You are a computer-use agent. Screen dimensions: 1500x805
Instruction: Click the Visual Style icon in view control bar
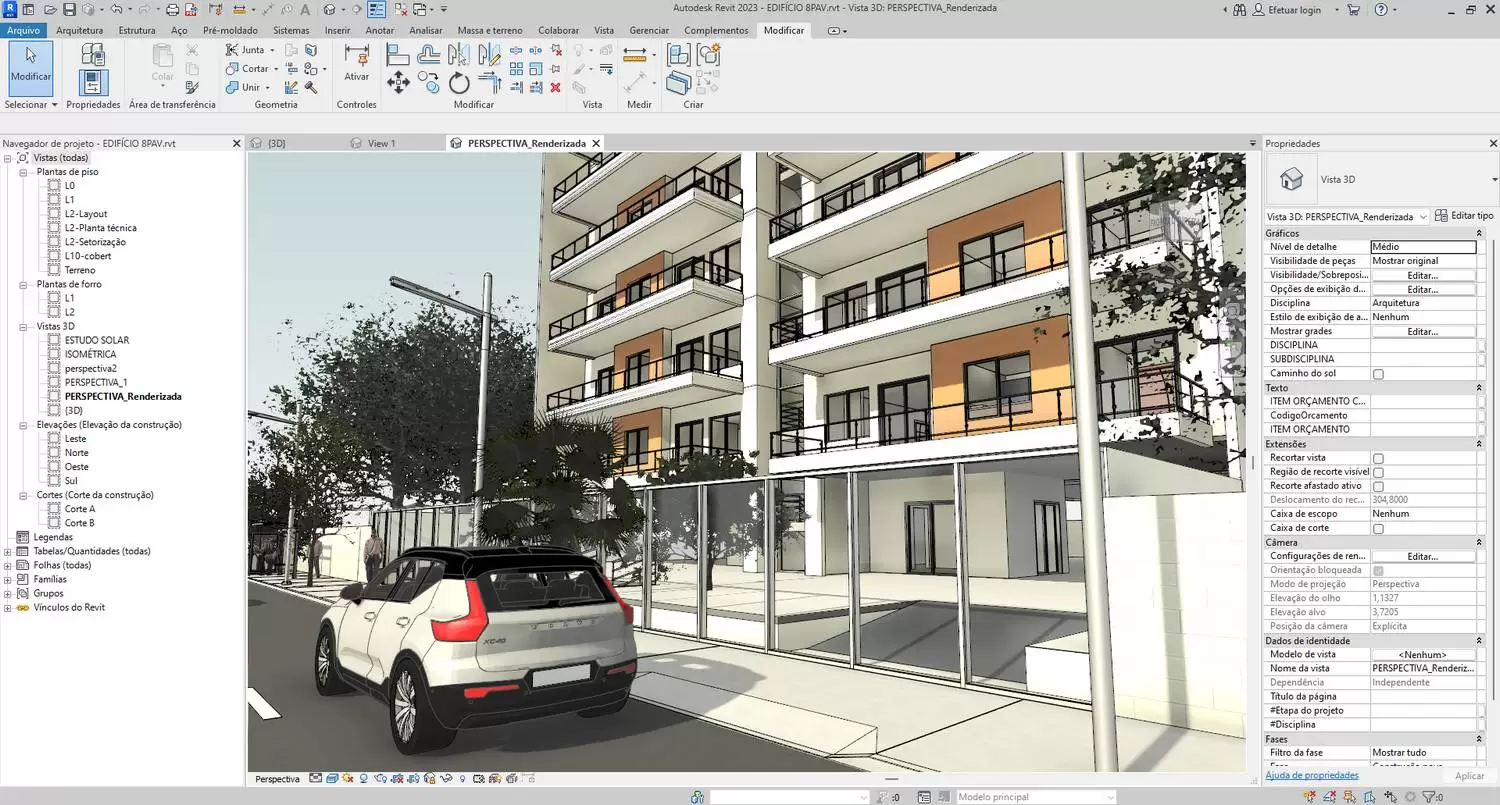click(333, 779)
